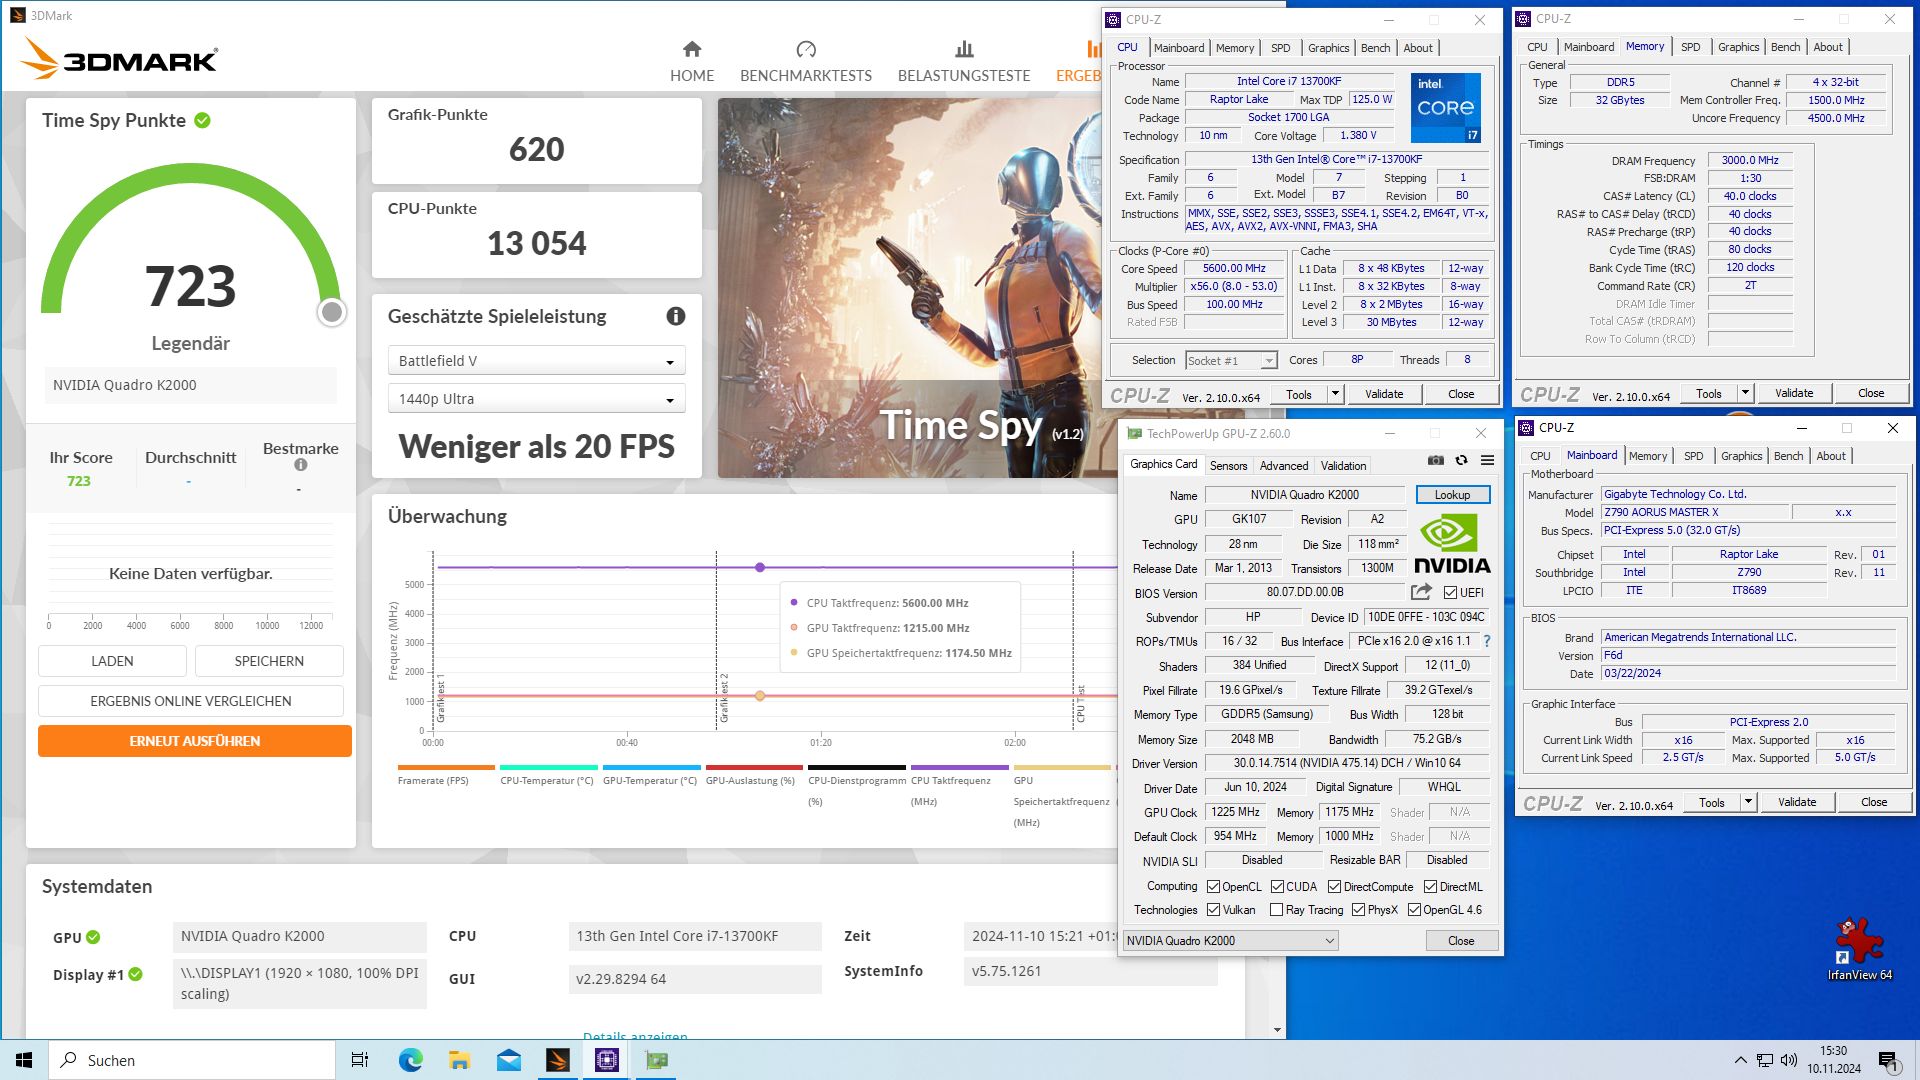Switch to GPU-Z taskbar icon

[x=657, y=1060]
